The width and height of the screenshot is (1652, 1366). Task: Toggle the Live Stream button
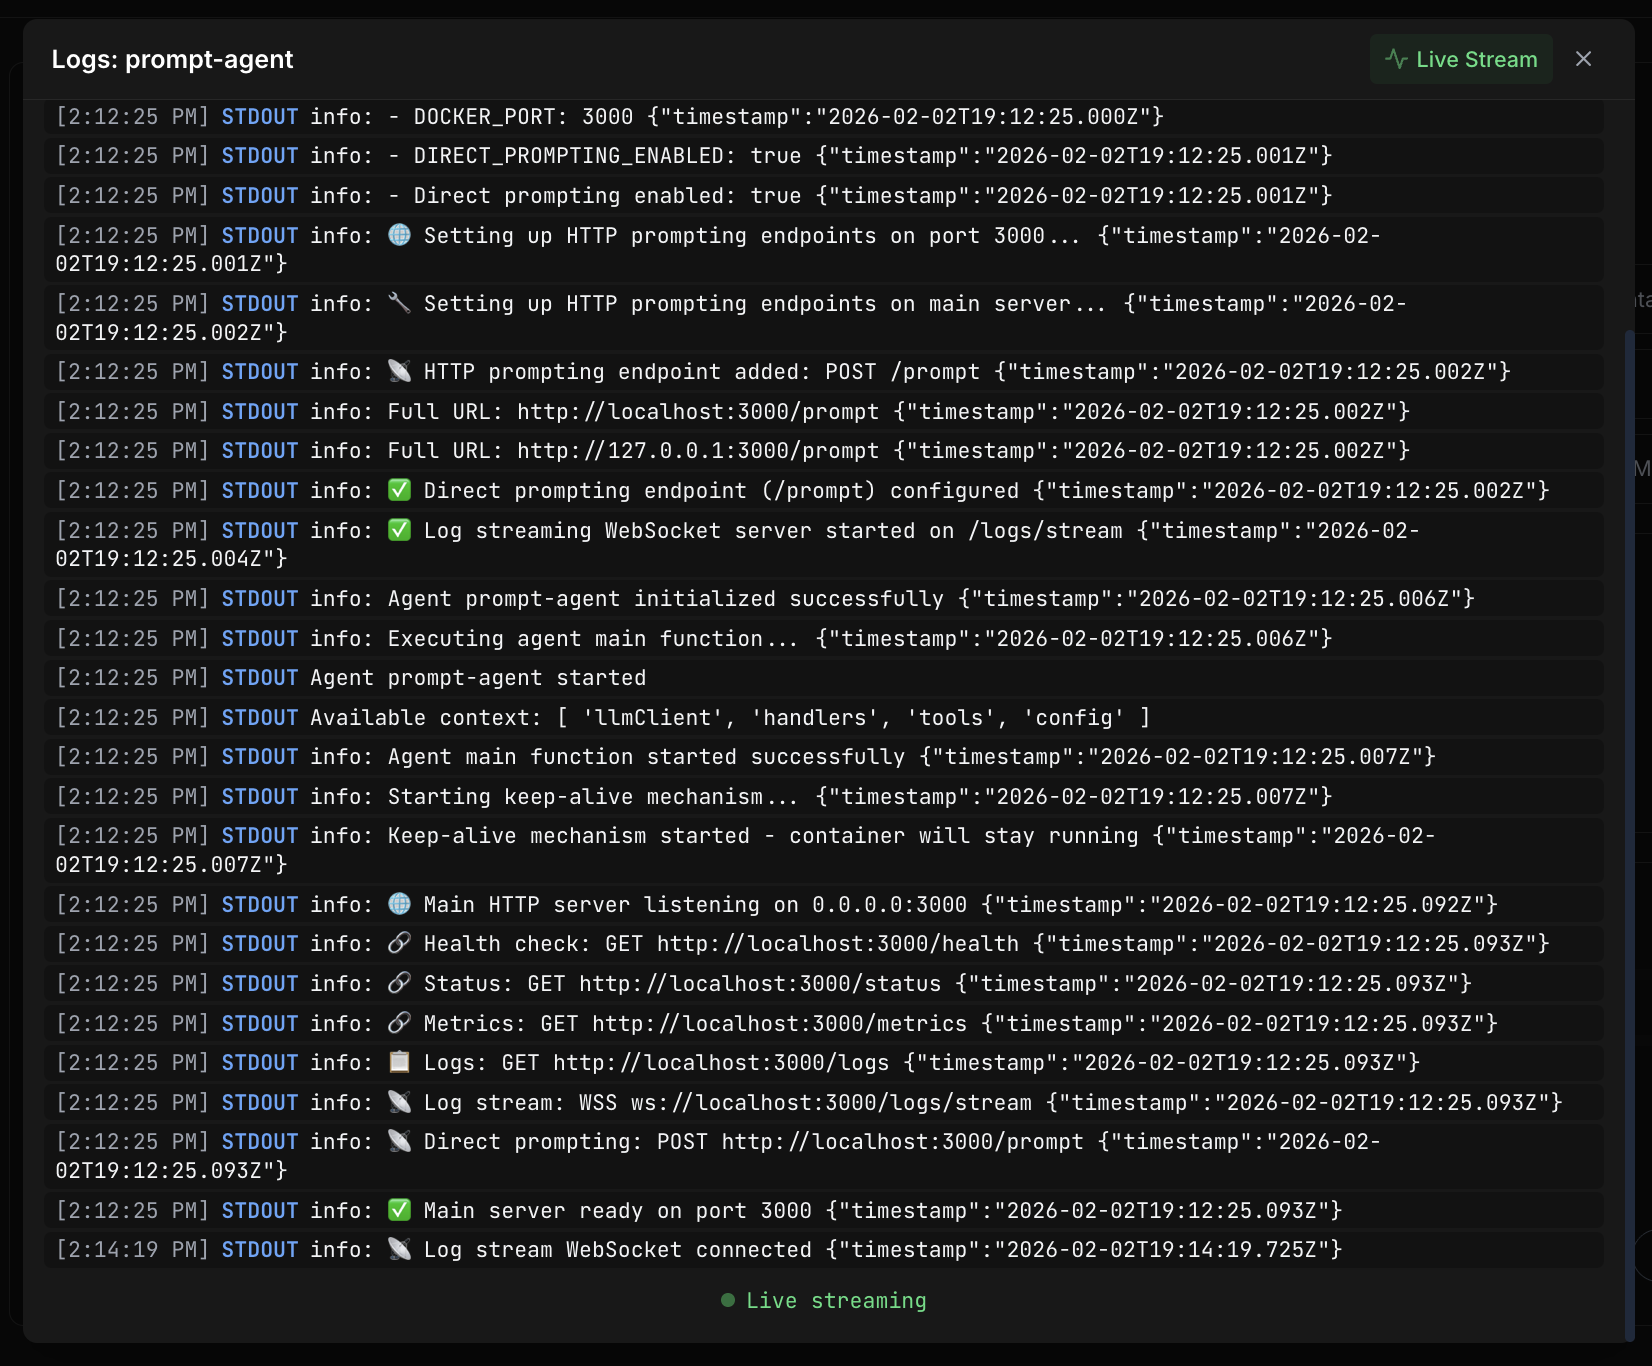[x=1461, y=59]
